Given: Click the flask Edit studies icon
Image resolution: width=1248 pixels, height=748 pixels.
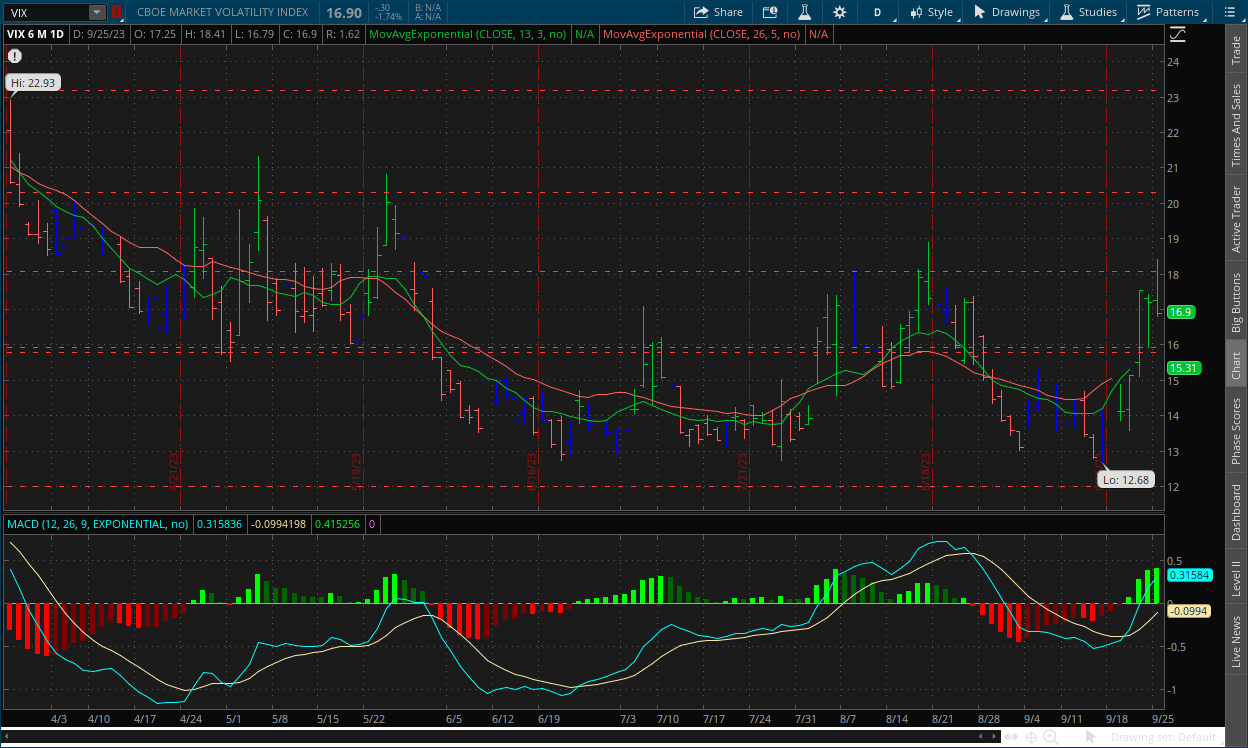Looking at the screenshot, I should (x=803, y=12).
